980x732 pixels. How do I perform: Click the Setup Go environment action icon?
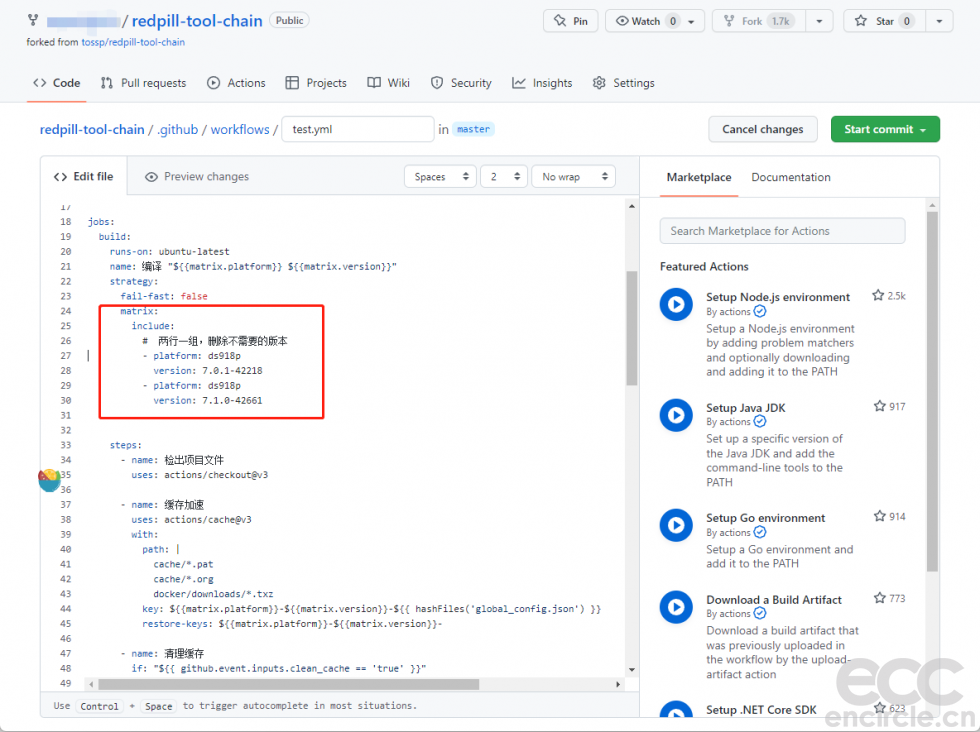click(676, 525)
